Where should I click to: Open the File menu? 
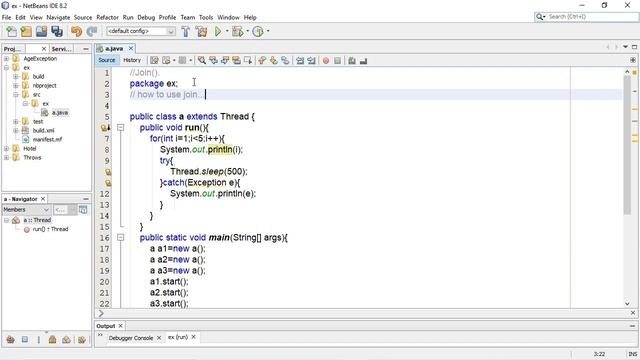(7, 18)
